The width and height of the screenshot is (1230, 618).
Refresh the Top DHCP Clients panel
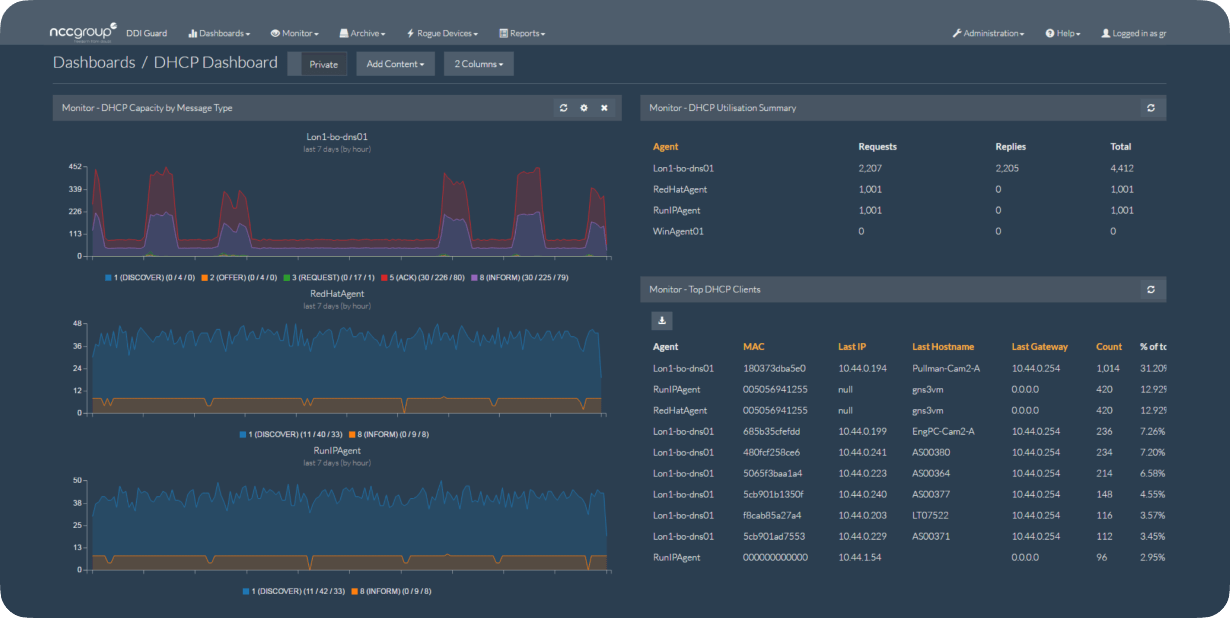tap(1151, 290)
